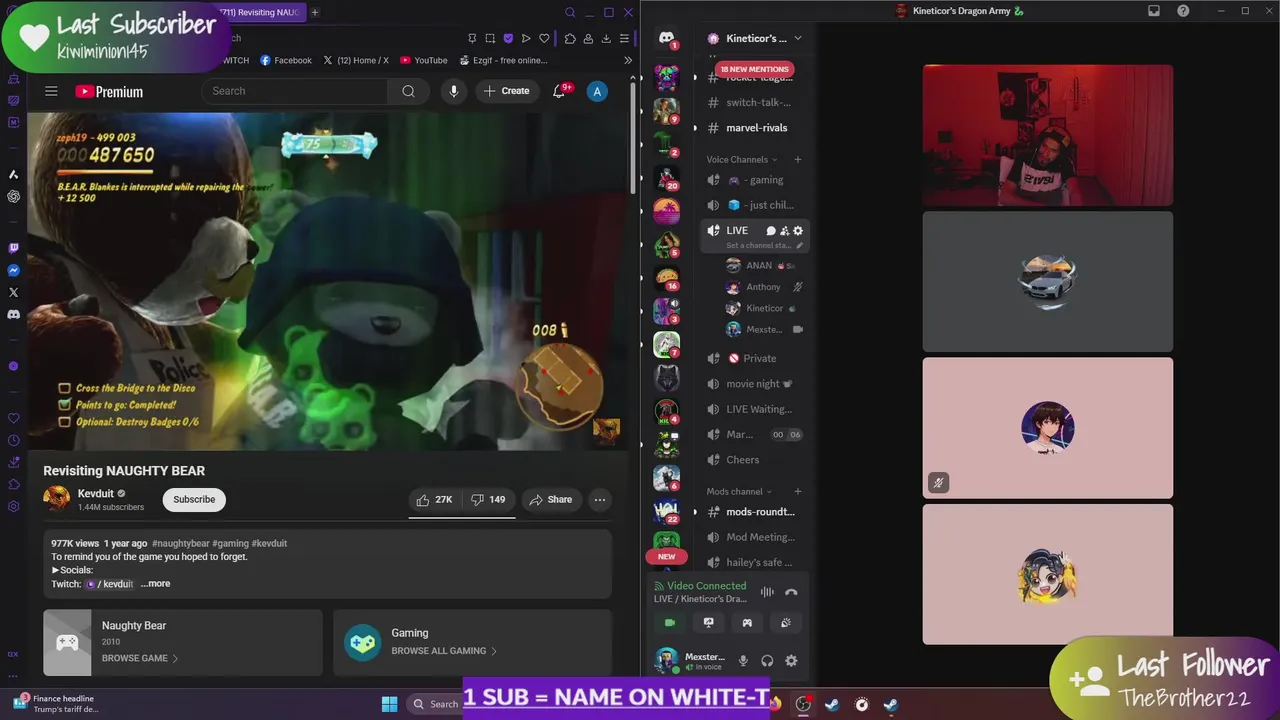
Task: Open the YouTube guide hamburger menu
Action: [x=51, y=91]
